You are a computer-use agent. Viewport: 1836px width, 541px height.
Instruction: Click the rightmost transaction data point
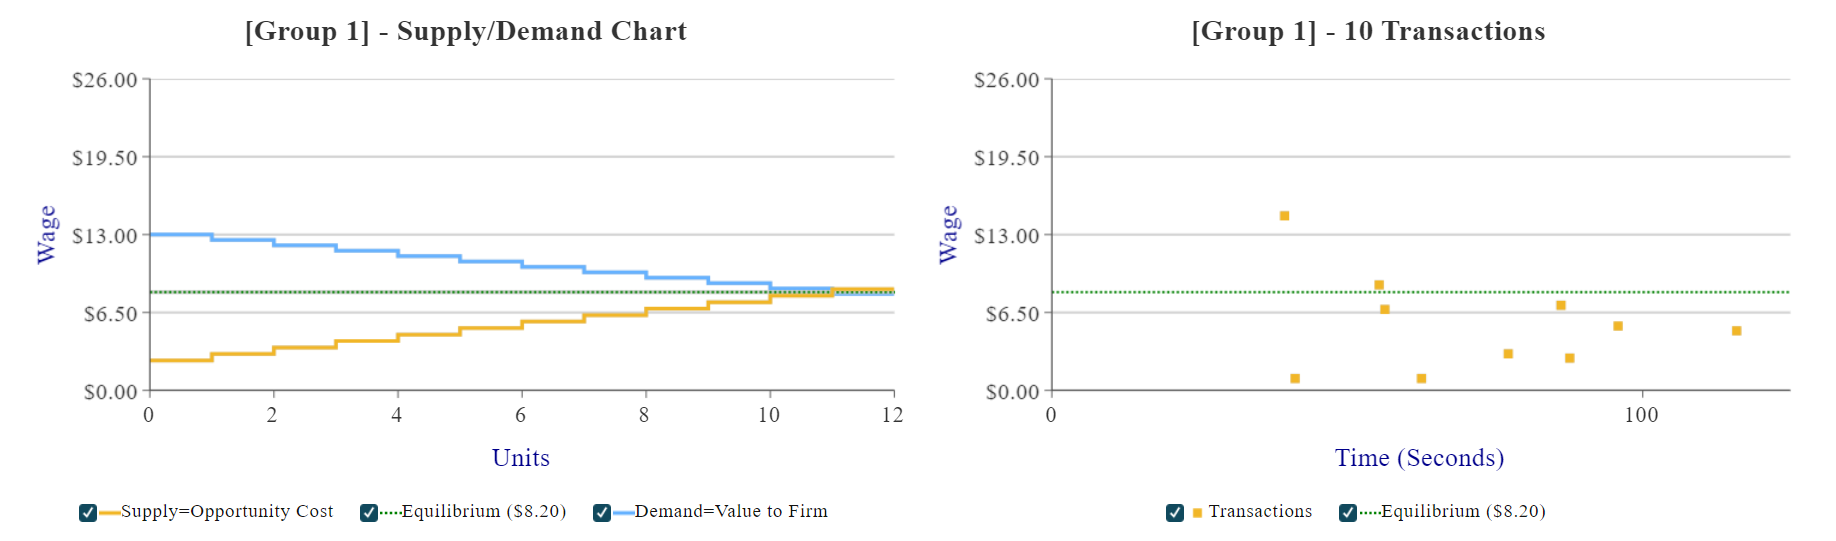[1737, 331]
